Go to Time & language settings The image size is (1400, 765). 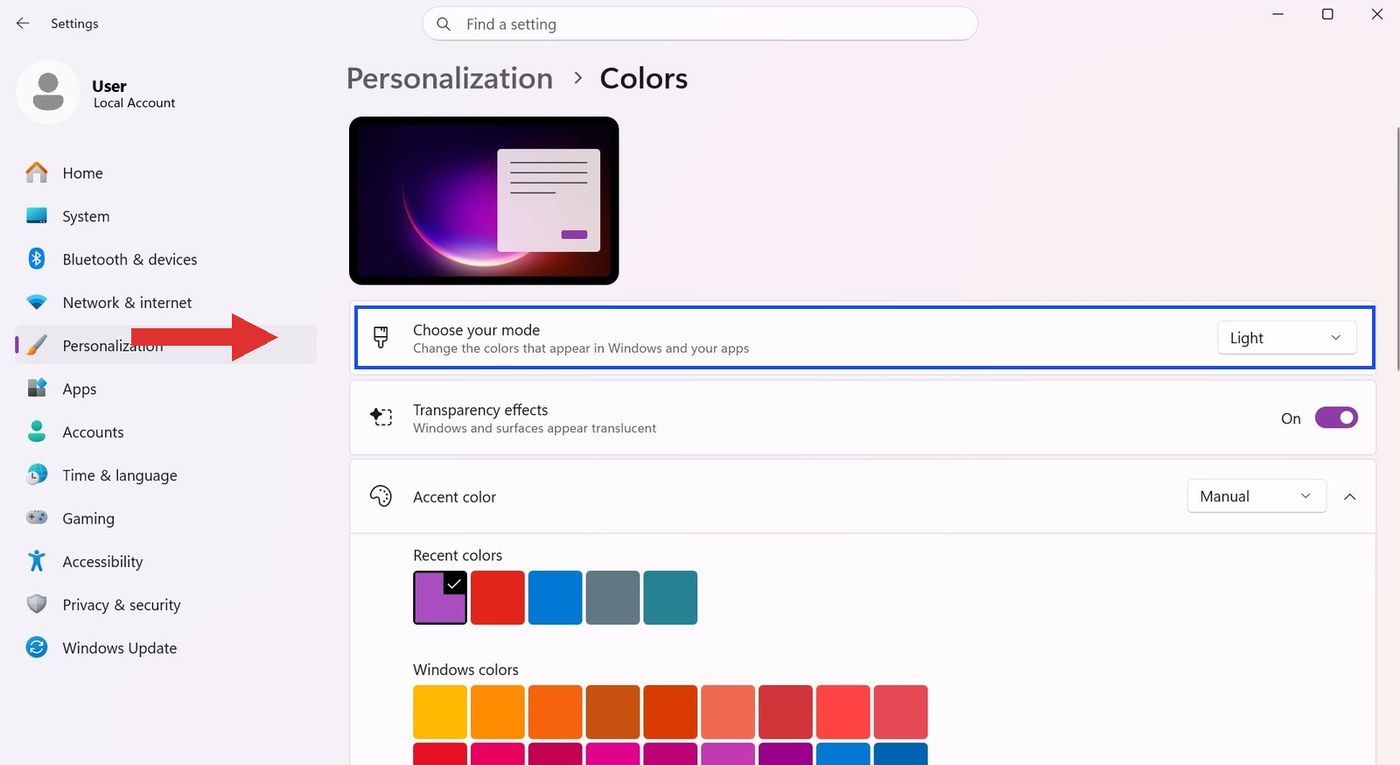166,475
